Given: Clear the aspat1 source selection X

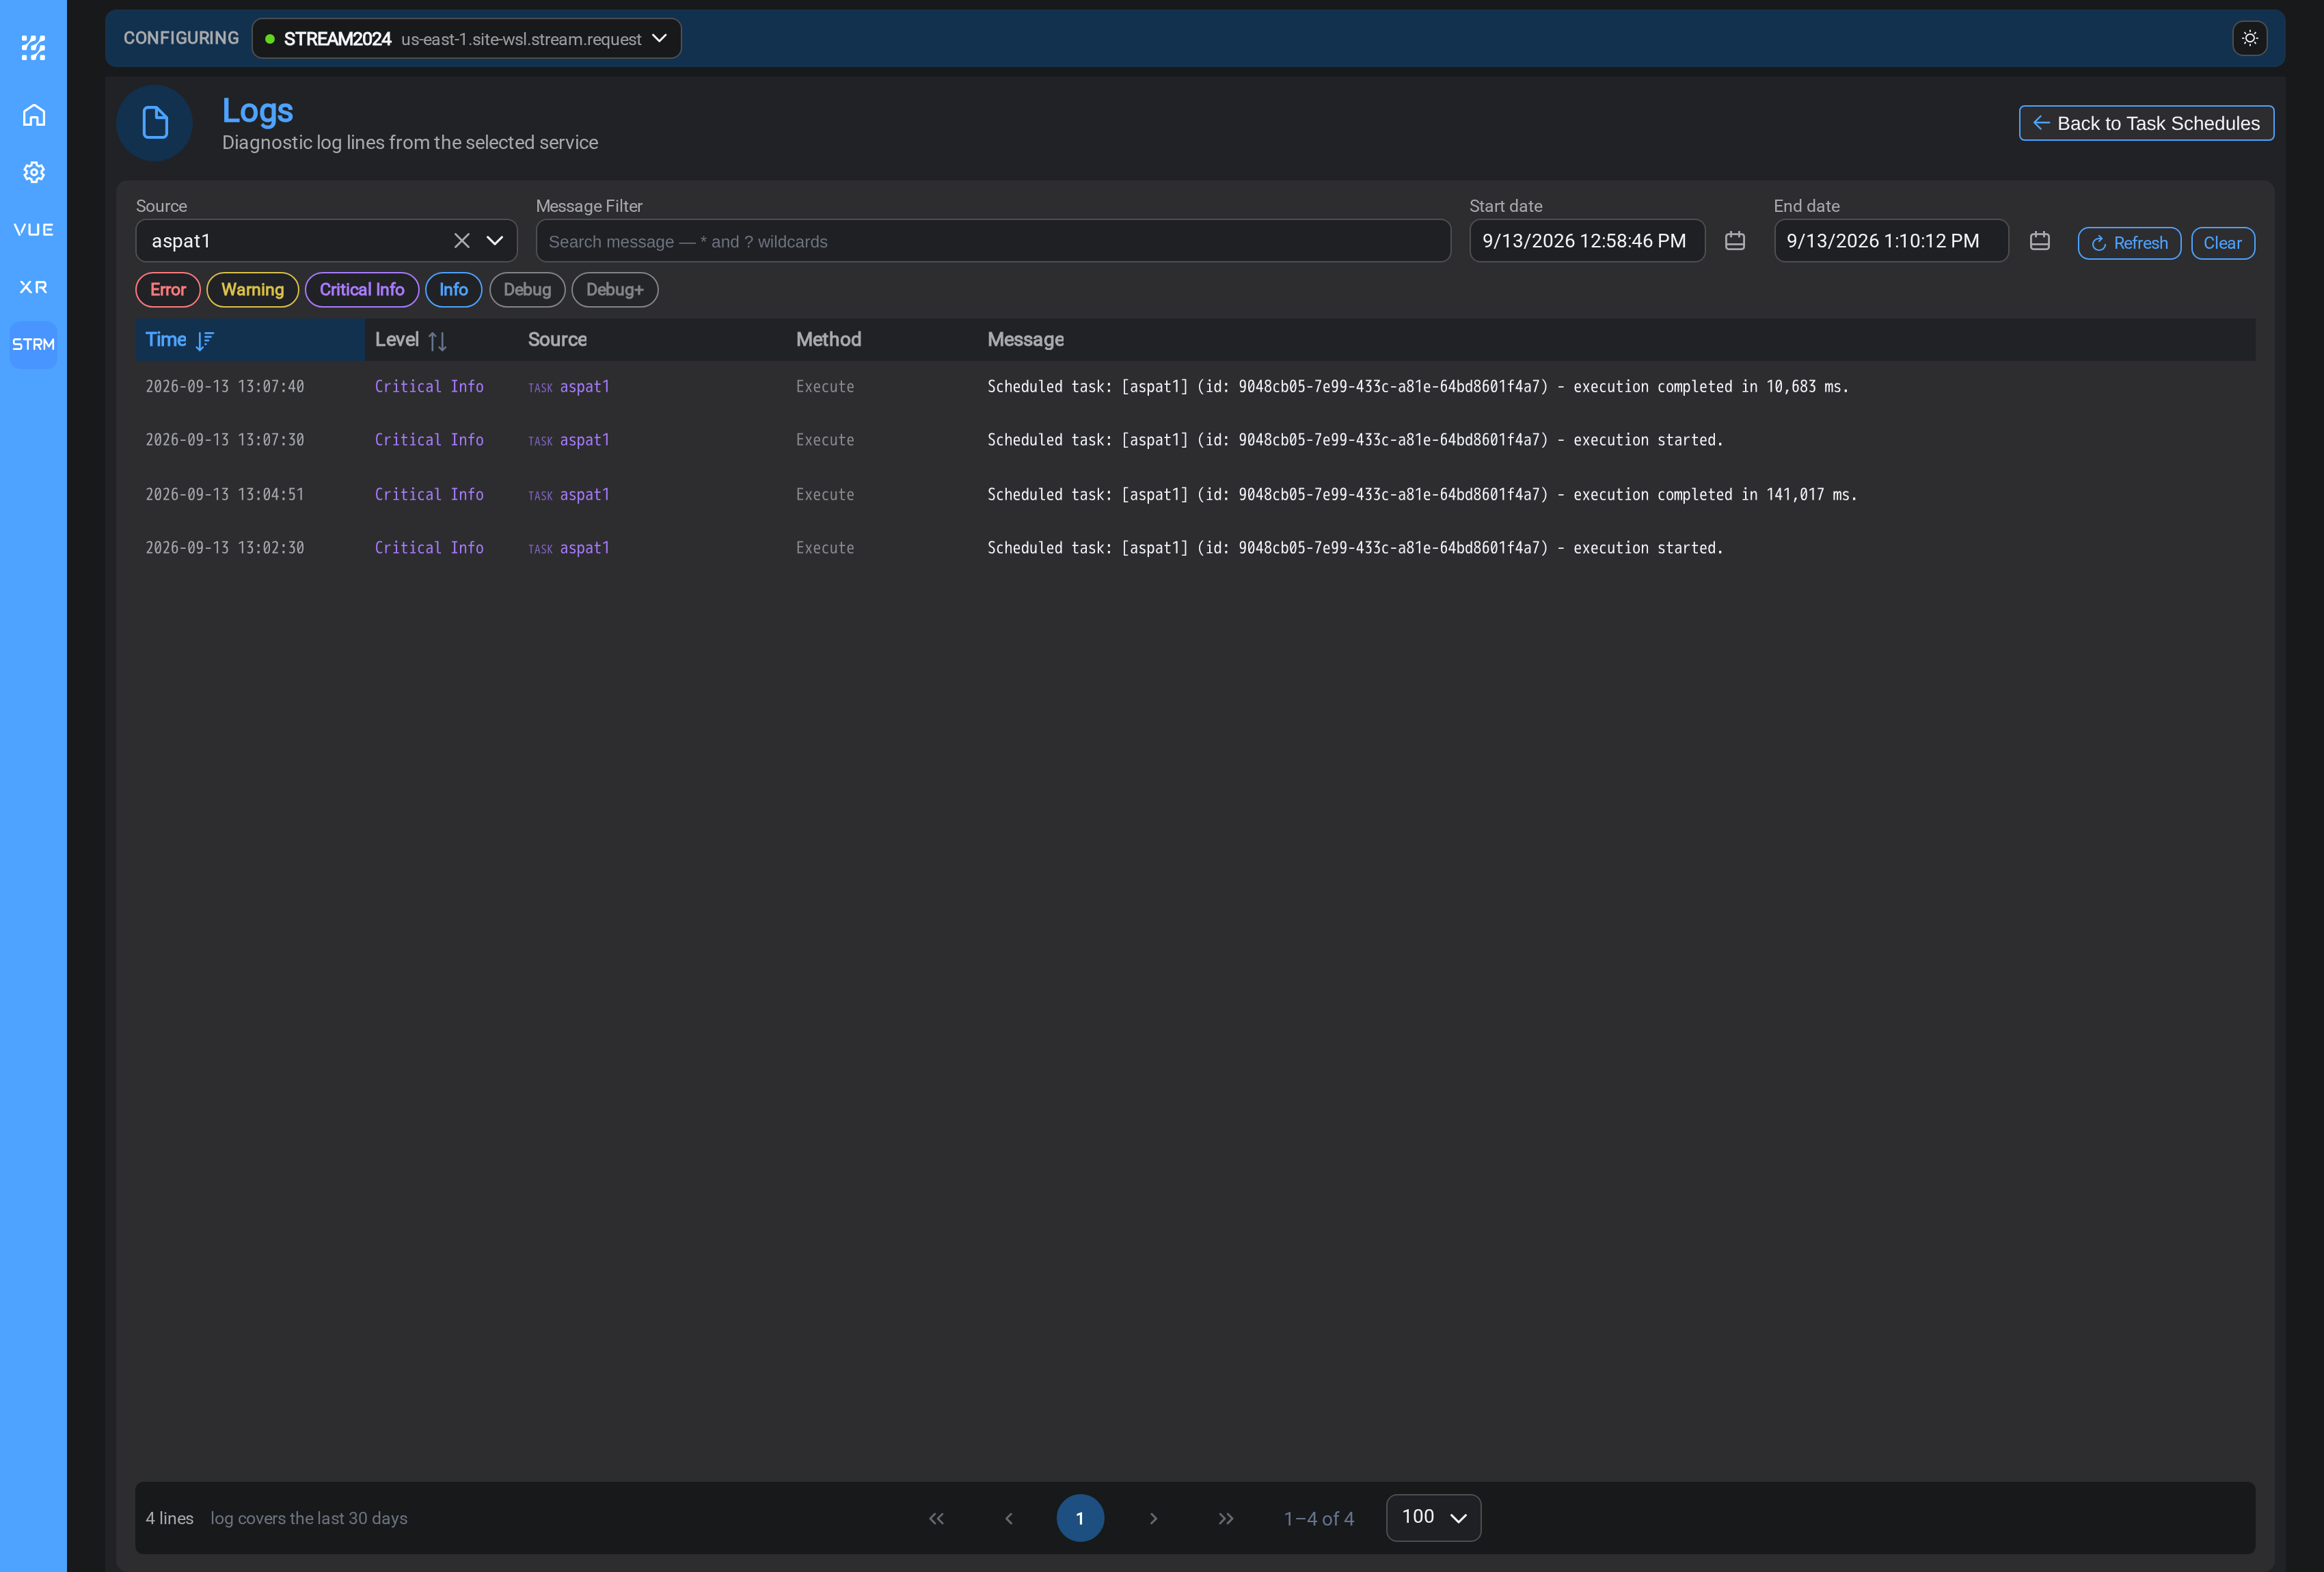Looking at the screenshot, I should (x=461, y=241).
